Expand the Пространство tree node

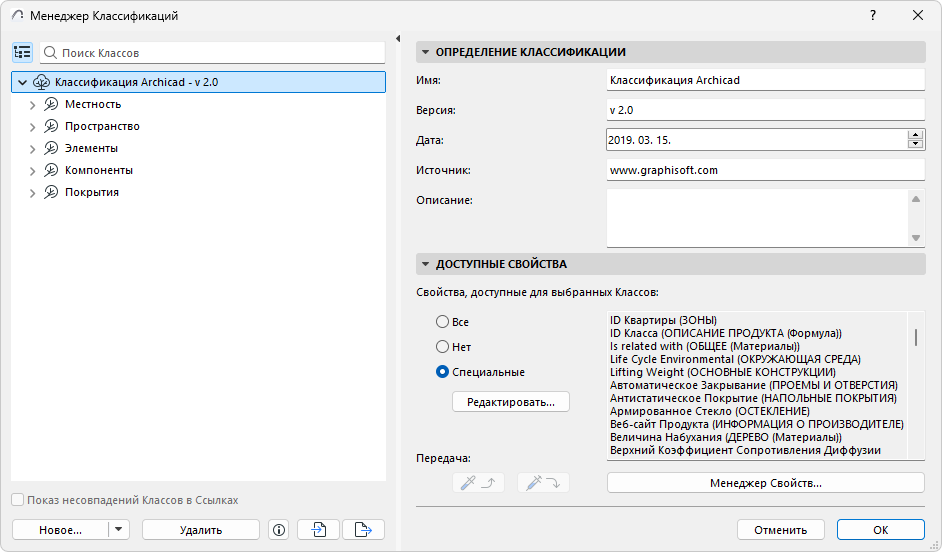point(32,127)
